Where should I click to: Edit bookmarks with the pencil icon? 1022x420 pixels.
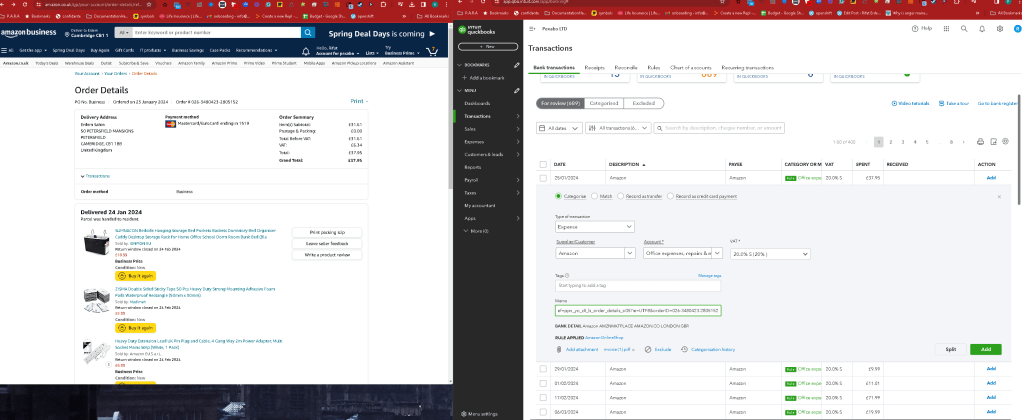[516, 65]
